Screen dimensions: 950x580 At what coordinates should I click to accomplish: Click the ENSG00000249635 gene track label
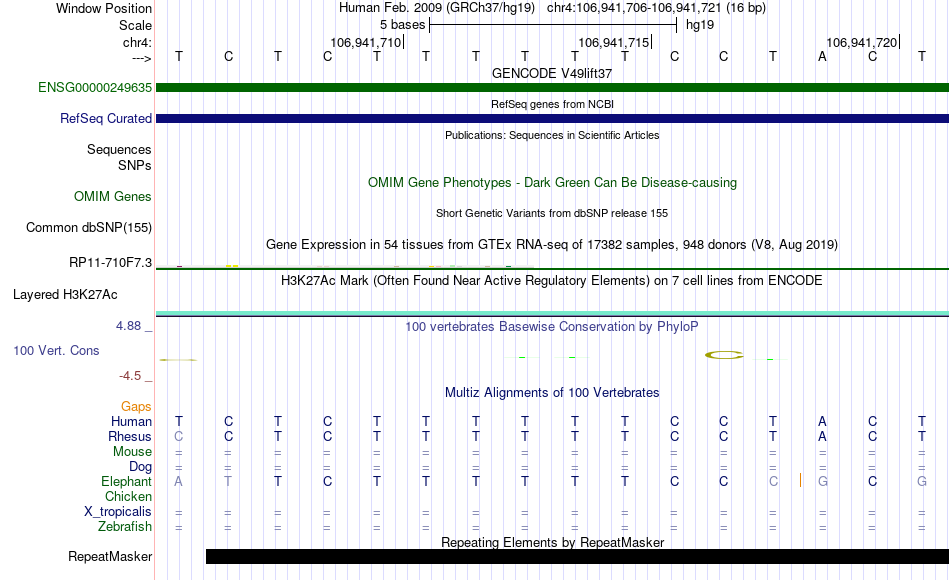click(95, 87)
